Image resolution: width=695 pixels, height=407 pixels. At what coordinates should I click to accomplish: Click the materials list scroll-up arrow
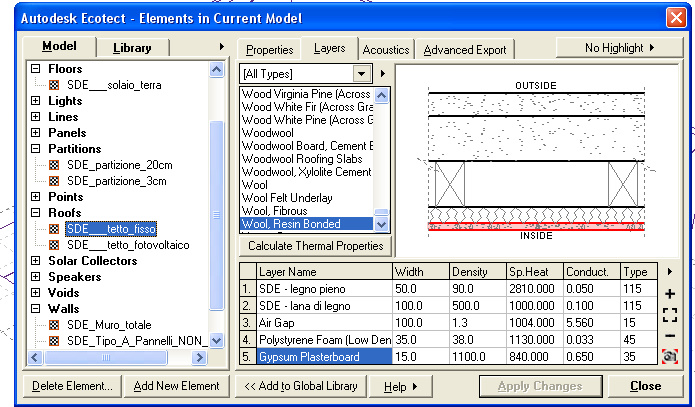point(382,95)
